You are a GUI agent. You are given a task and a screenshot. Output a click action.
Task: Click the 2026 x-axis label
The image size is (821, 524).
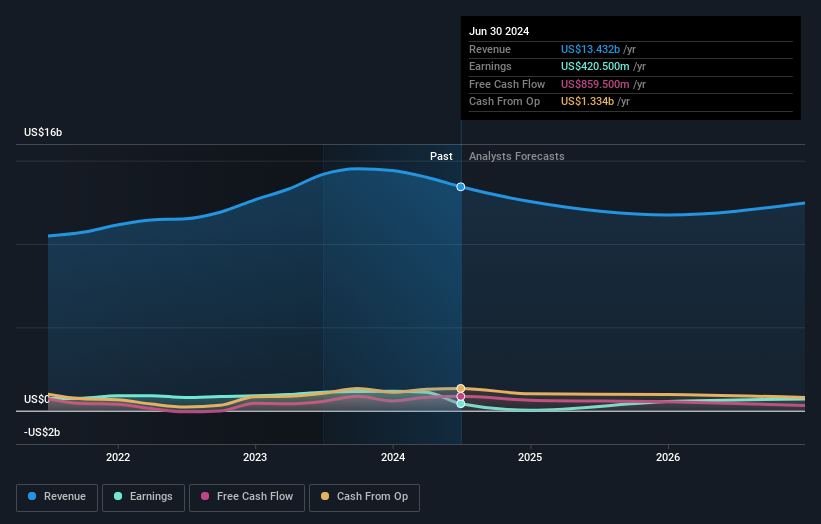pyautogui.click(x=668, y=457)
